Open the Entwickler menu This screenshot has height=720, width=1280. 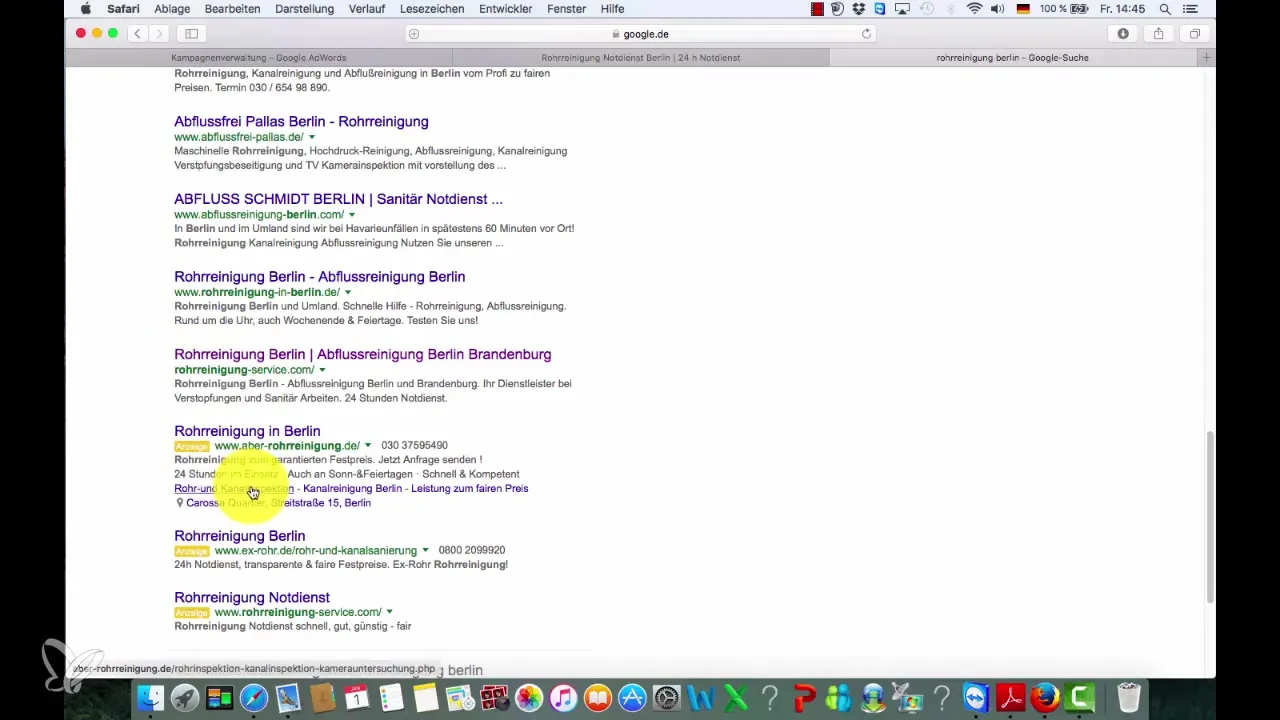pyautogui.click(x=503, y=9)
